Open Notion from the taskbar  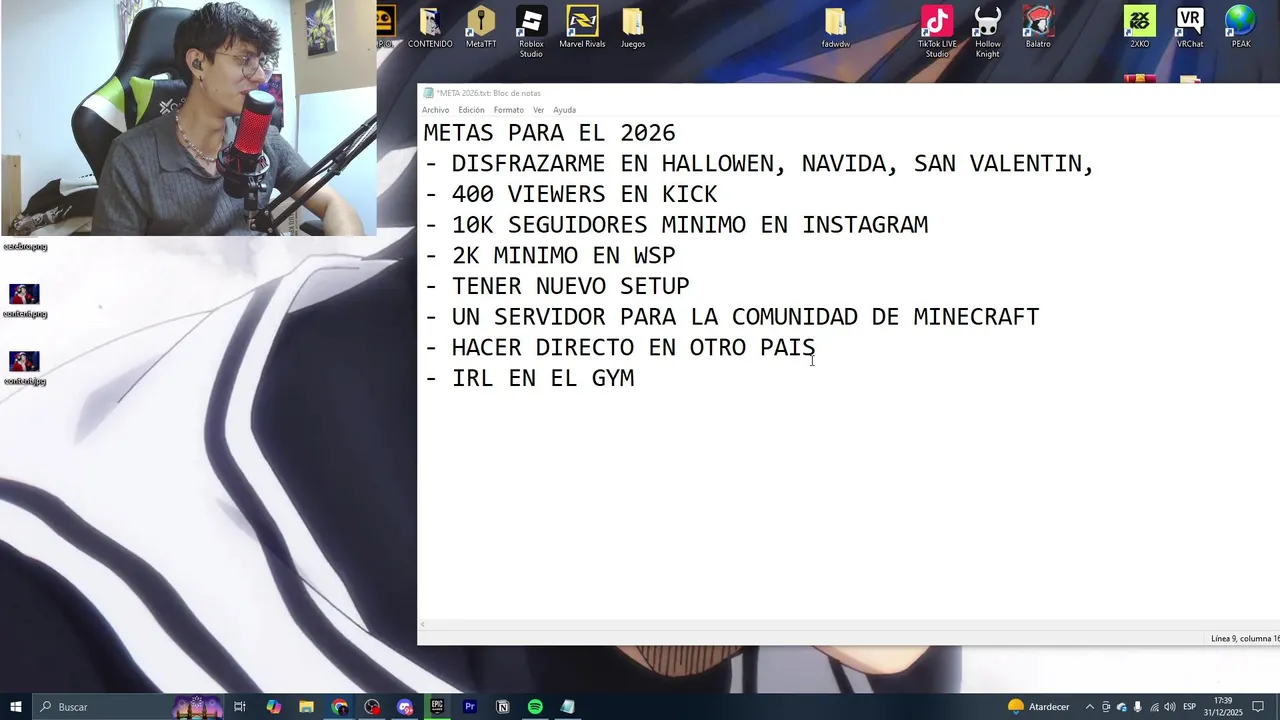503,707
